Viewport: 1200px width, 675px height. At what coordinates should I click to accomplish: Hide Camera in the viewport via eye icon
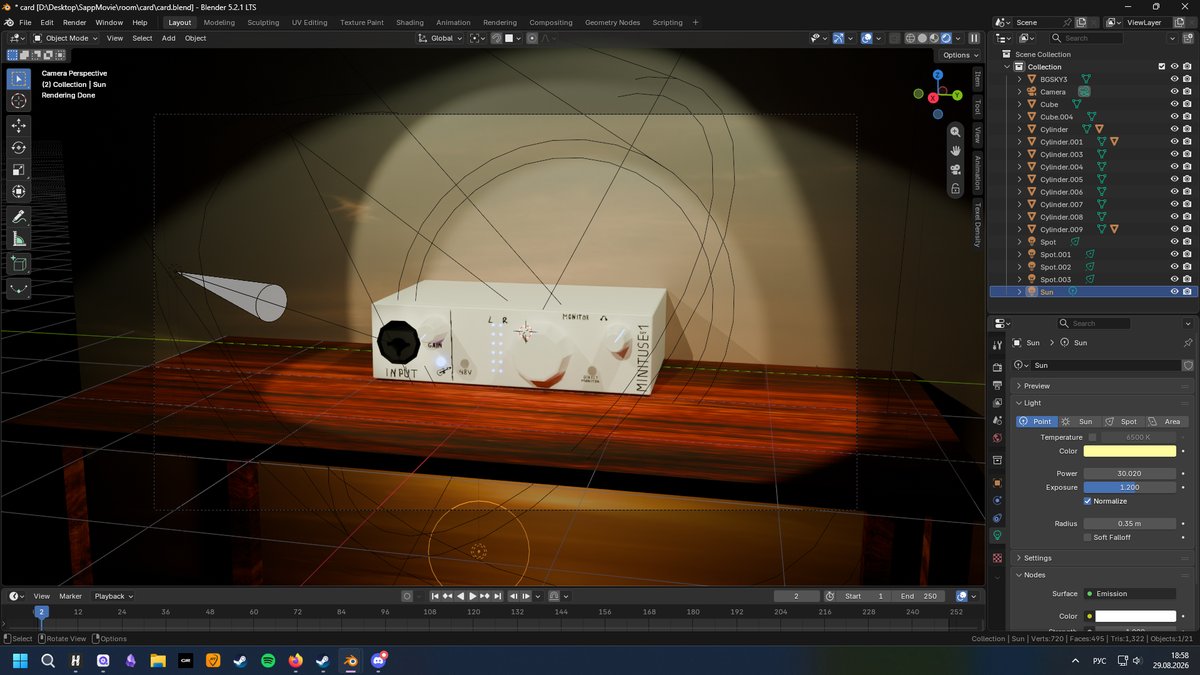(x=1174, y=92)
